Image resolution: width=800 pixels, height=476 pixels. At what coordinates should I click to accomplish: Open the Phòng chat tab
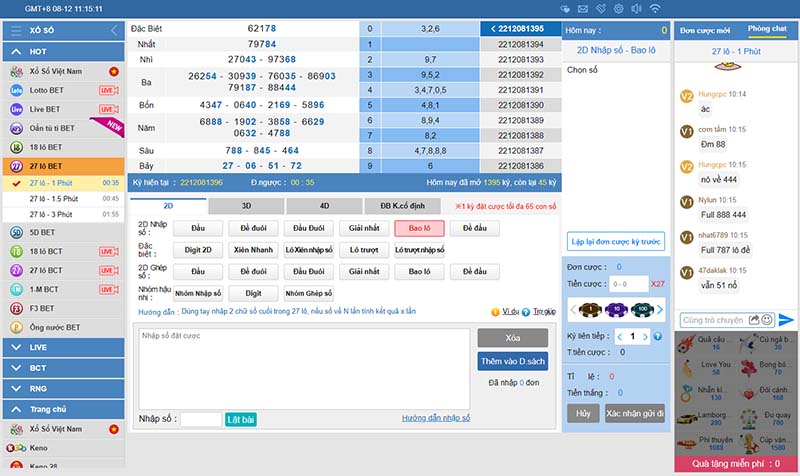767,29
